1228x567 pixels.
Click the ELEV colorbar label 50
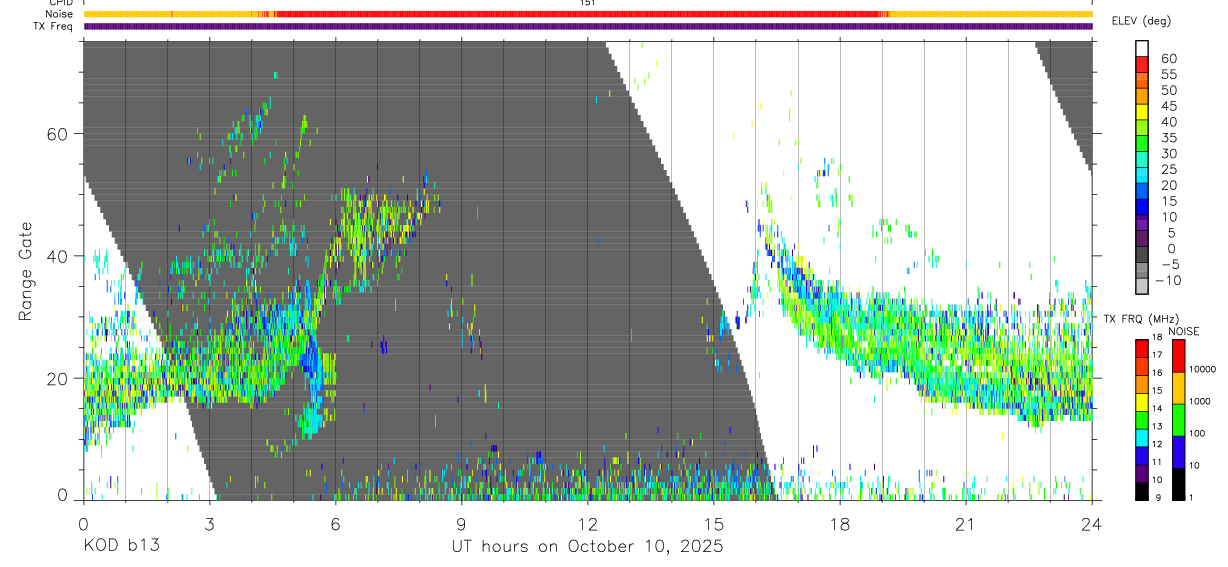(x=1168, y=90)
